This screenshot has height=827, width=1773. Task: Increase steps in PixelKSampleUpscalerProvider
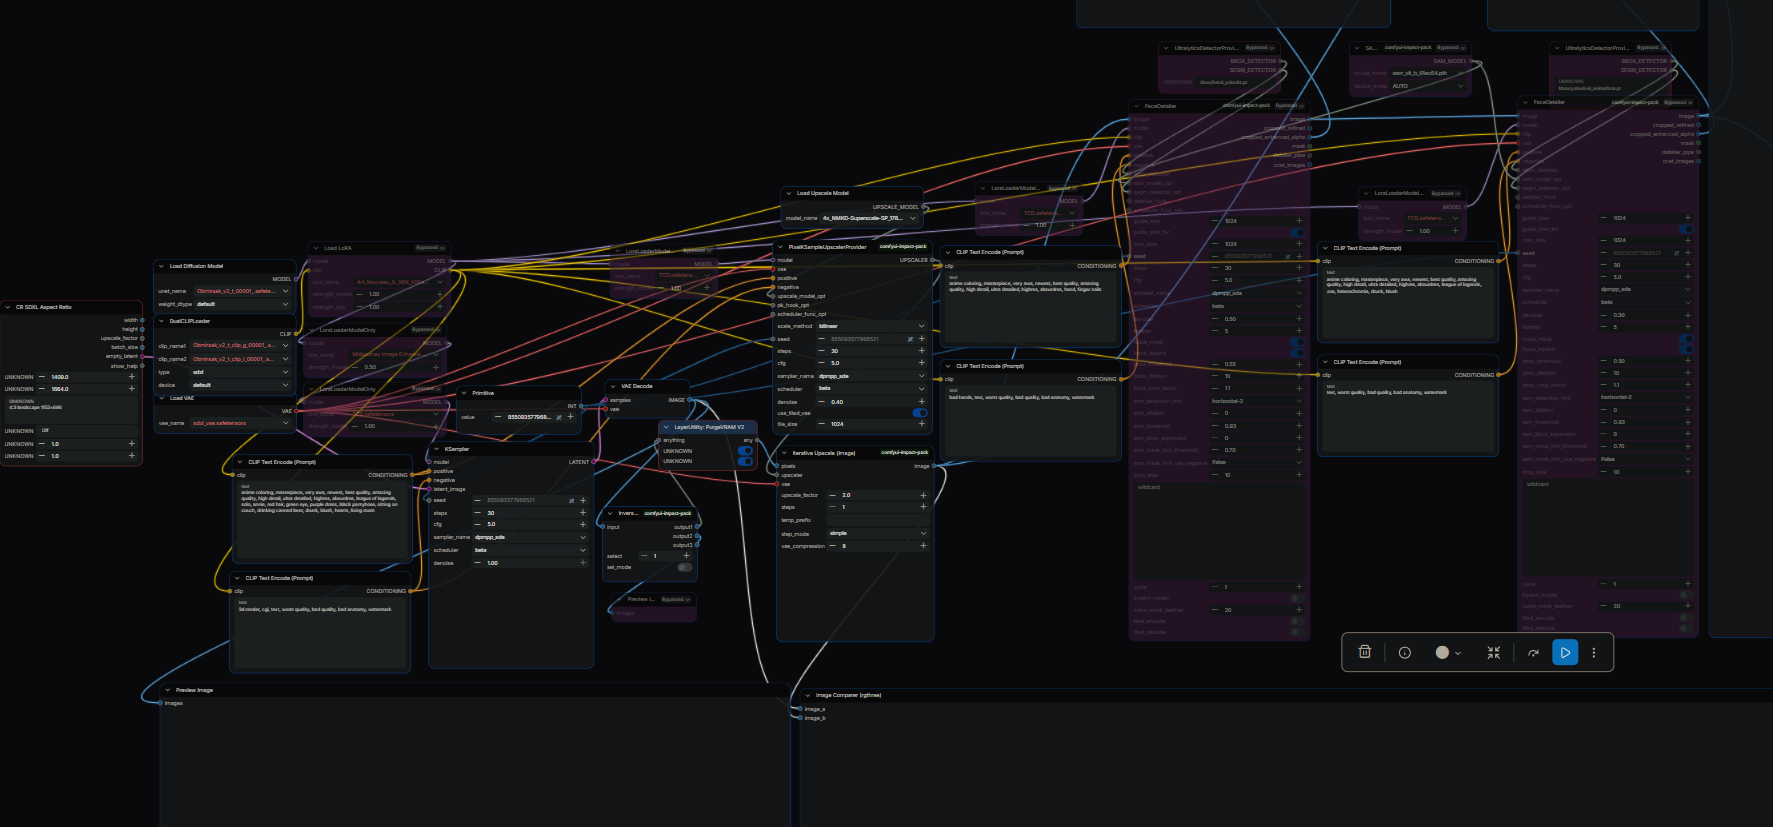point(922,351)
